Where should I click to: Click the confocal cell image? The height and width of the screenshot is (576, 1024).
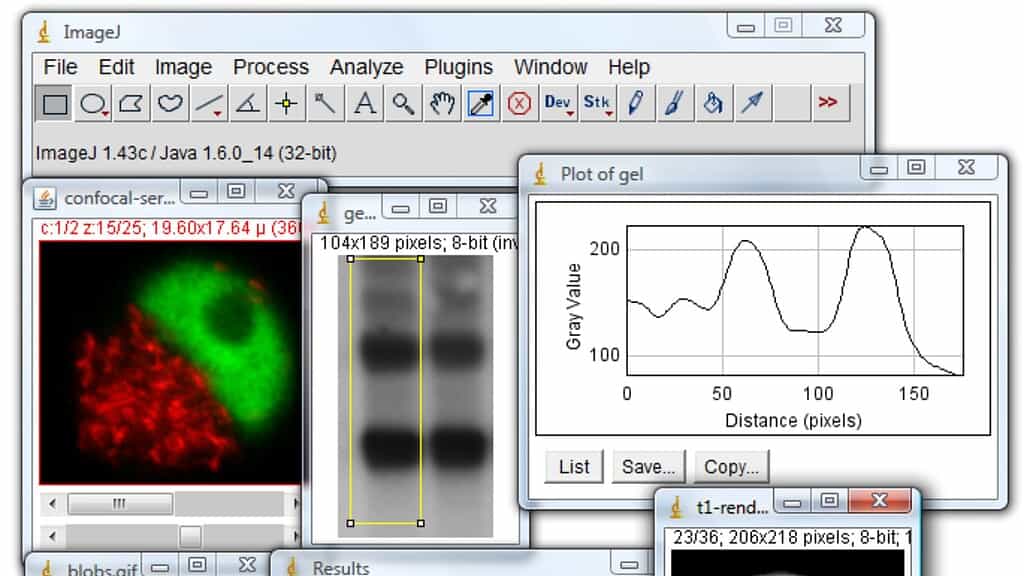[171, 362]
